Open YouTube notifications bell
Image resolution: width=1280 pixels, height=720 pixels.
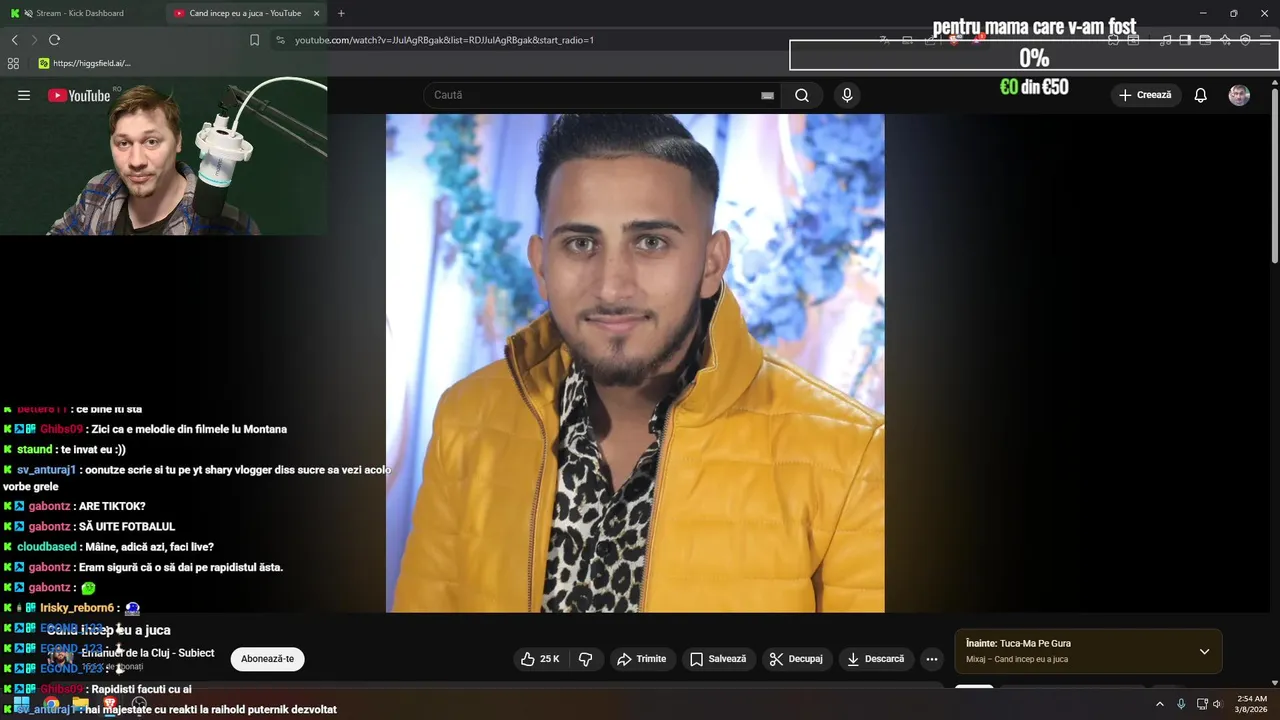click(1201, 95)
